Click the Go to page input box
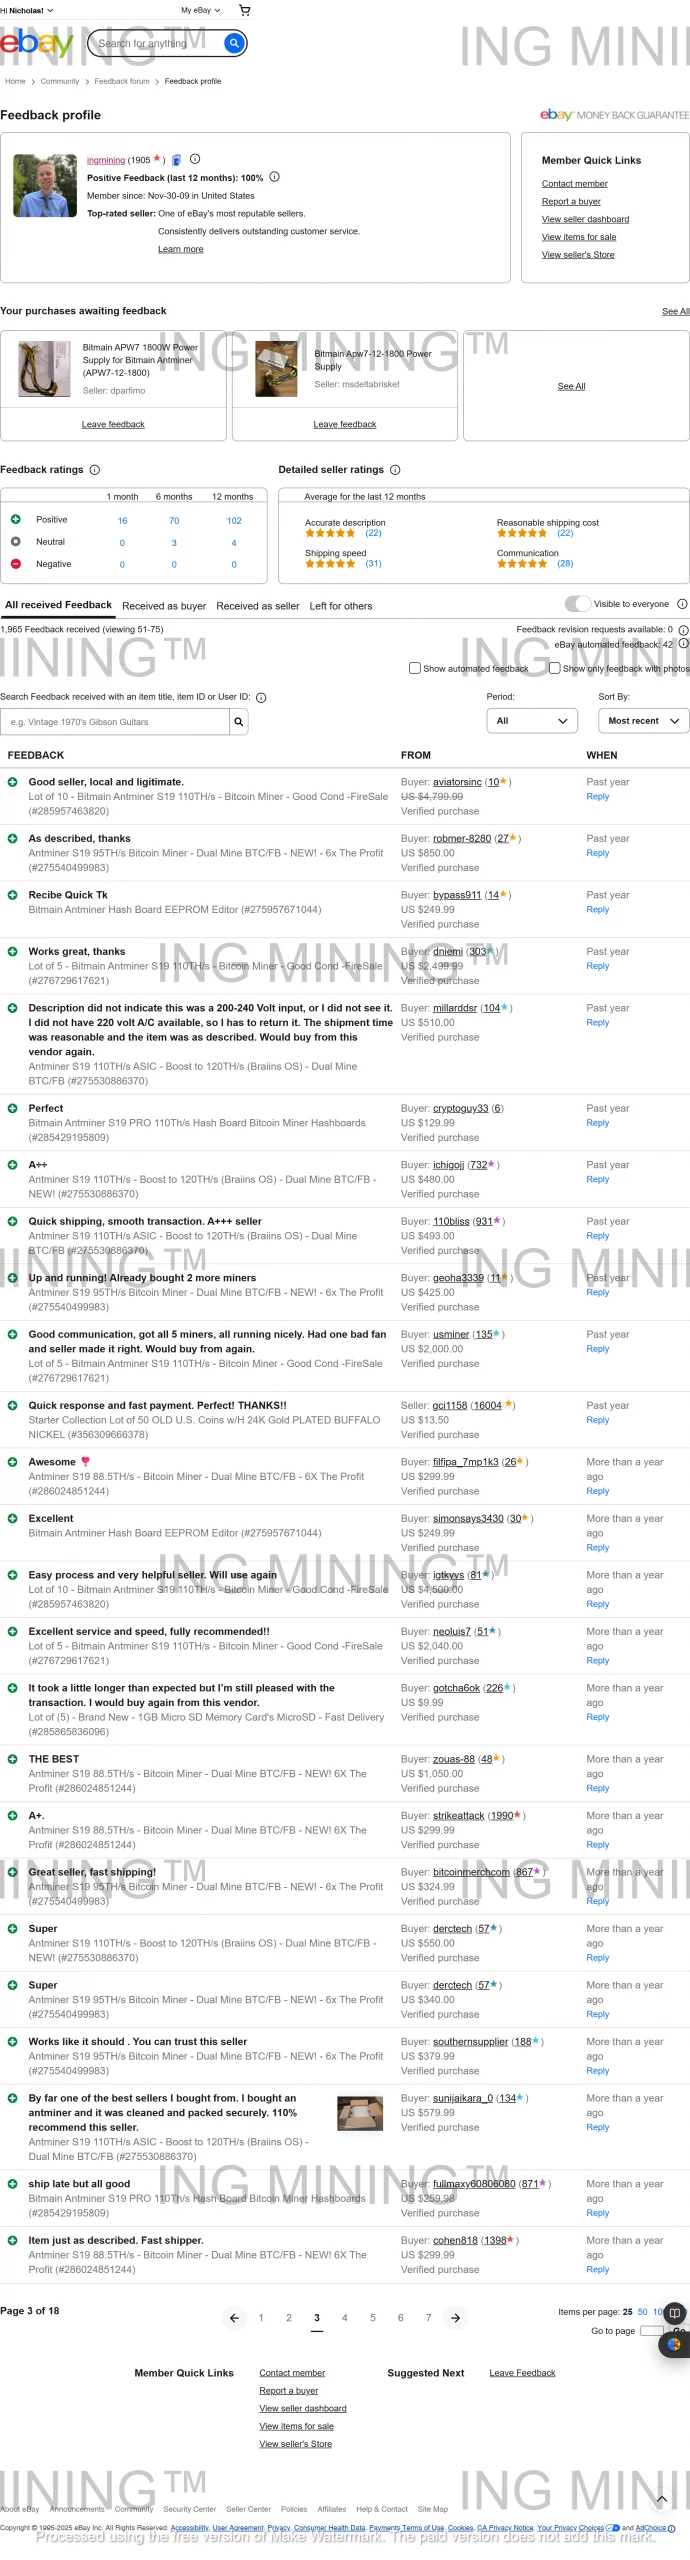 pyautogui.click(x=651, y=2331)
